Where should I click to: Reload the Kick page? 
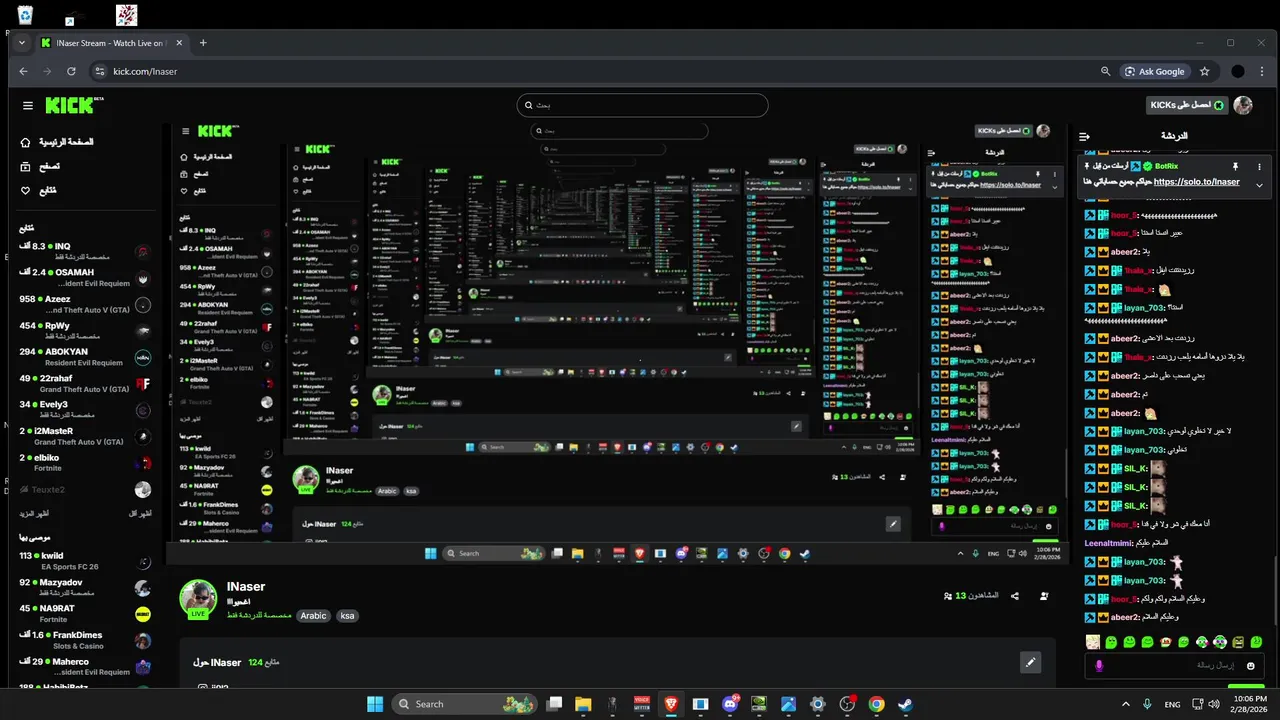(71, 71)
